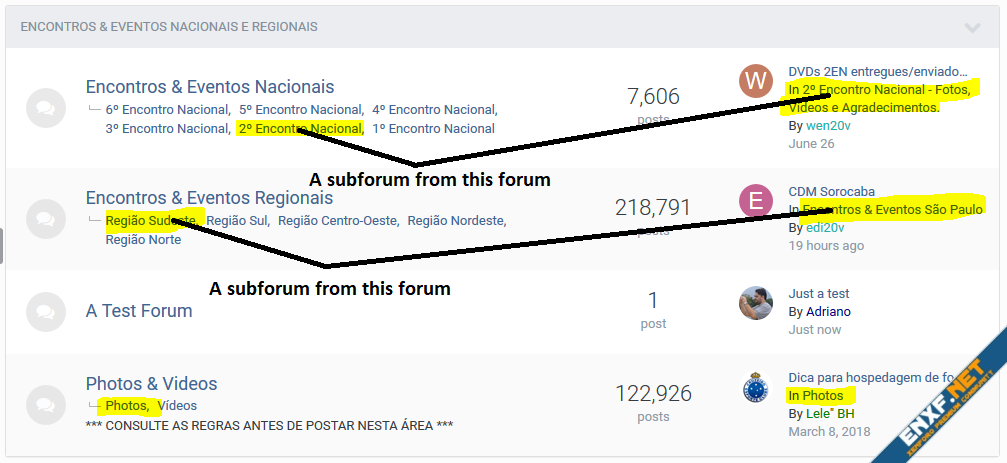
Task: Select the Região Norte subforum link
Action: click(143, 239)
